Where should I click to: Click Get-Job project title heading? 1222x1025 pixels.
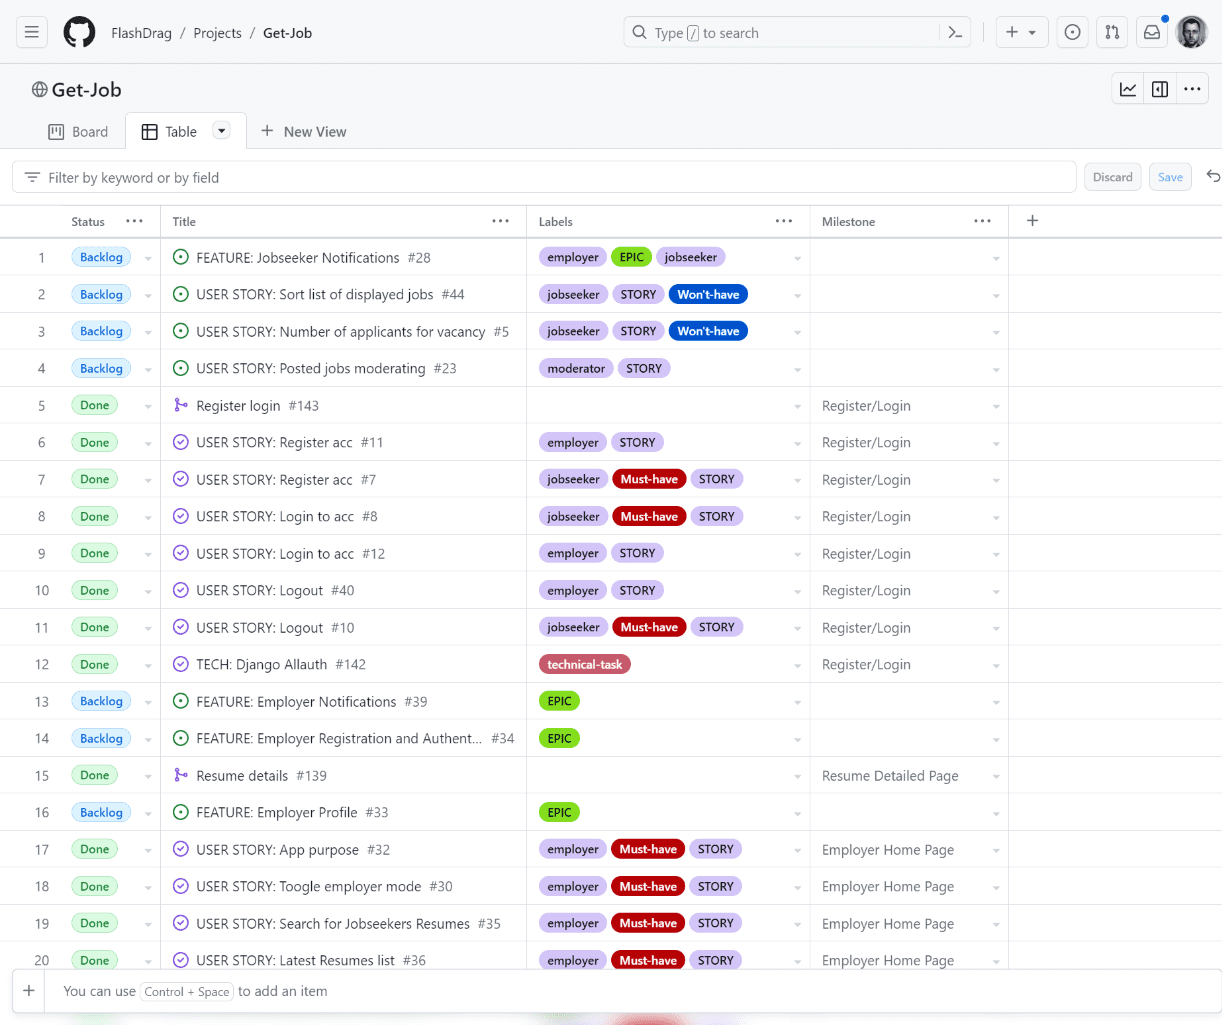tap(87, 89)
